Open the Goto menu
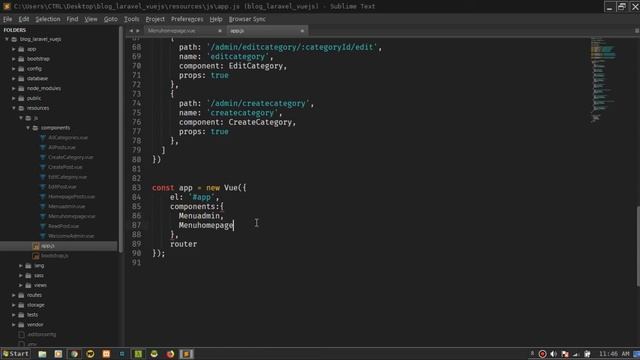 click(111, 19)
